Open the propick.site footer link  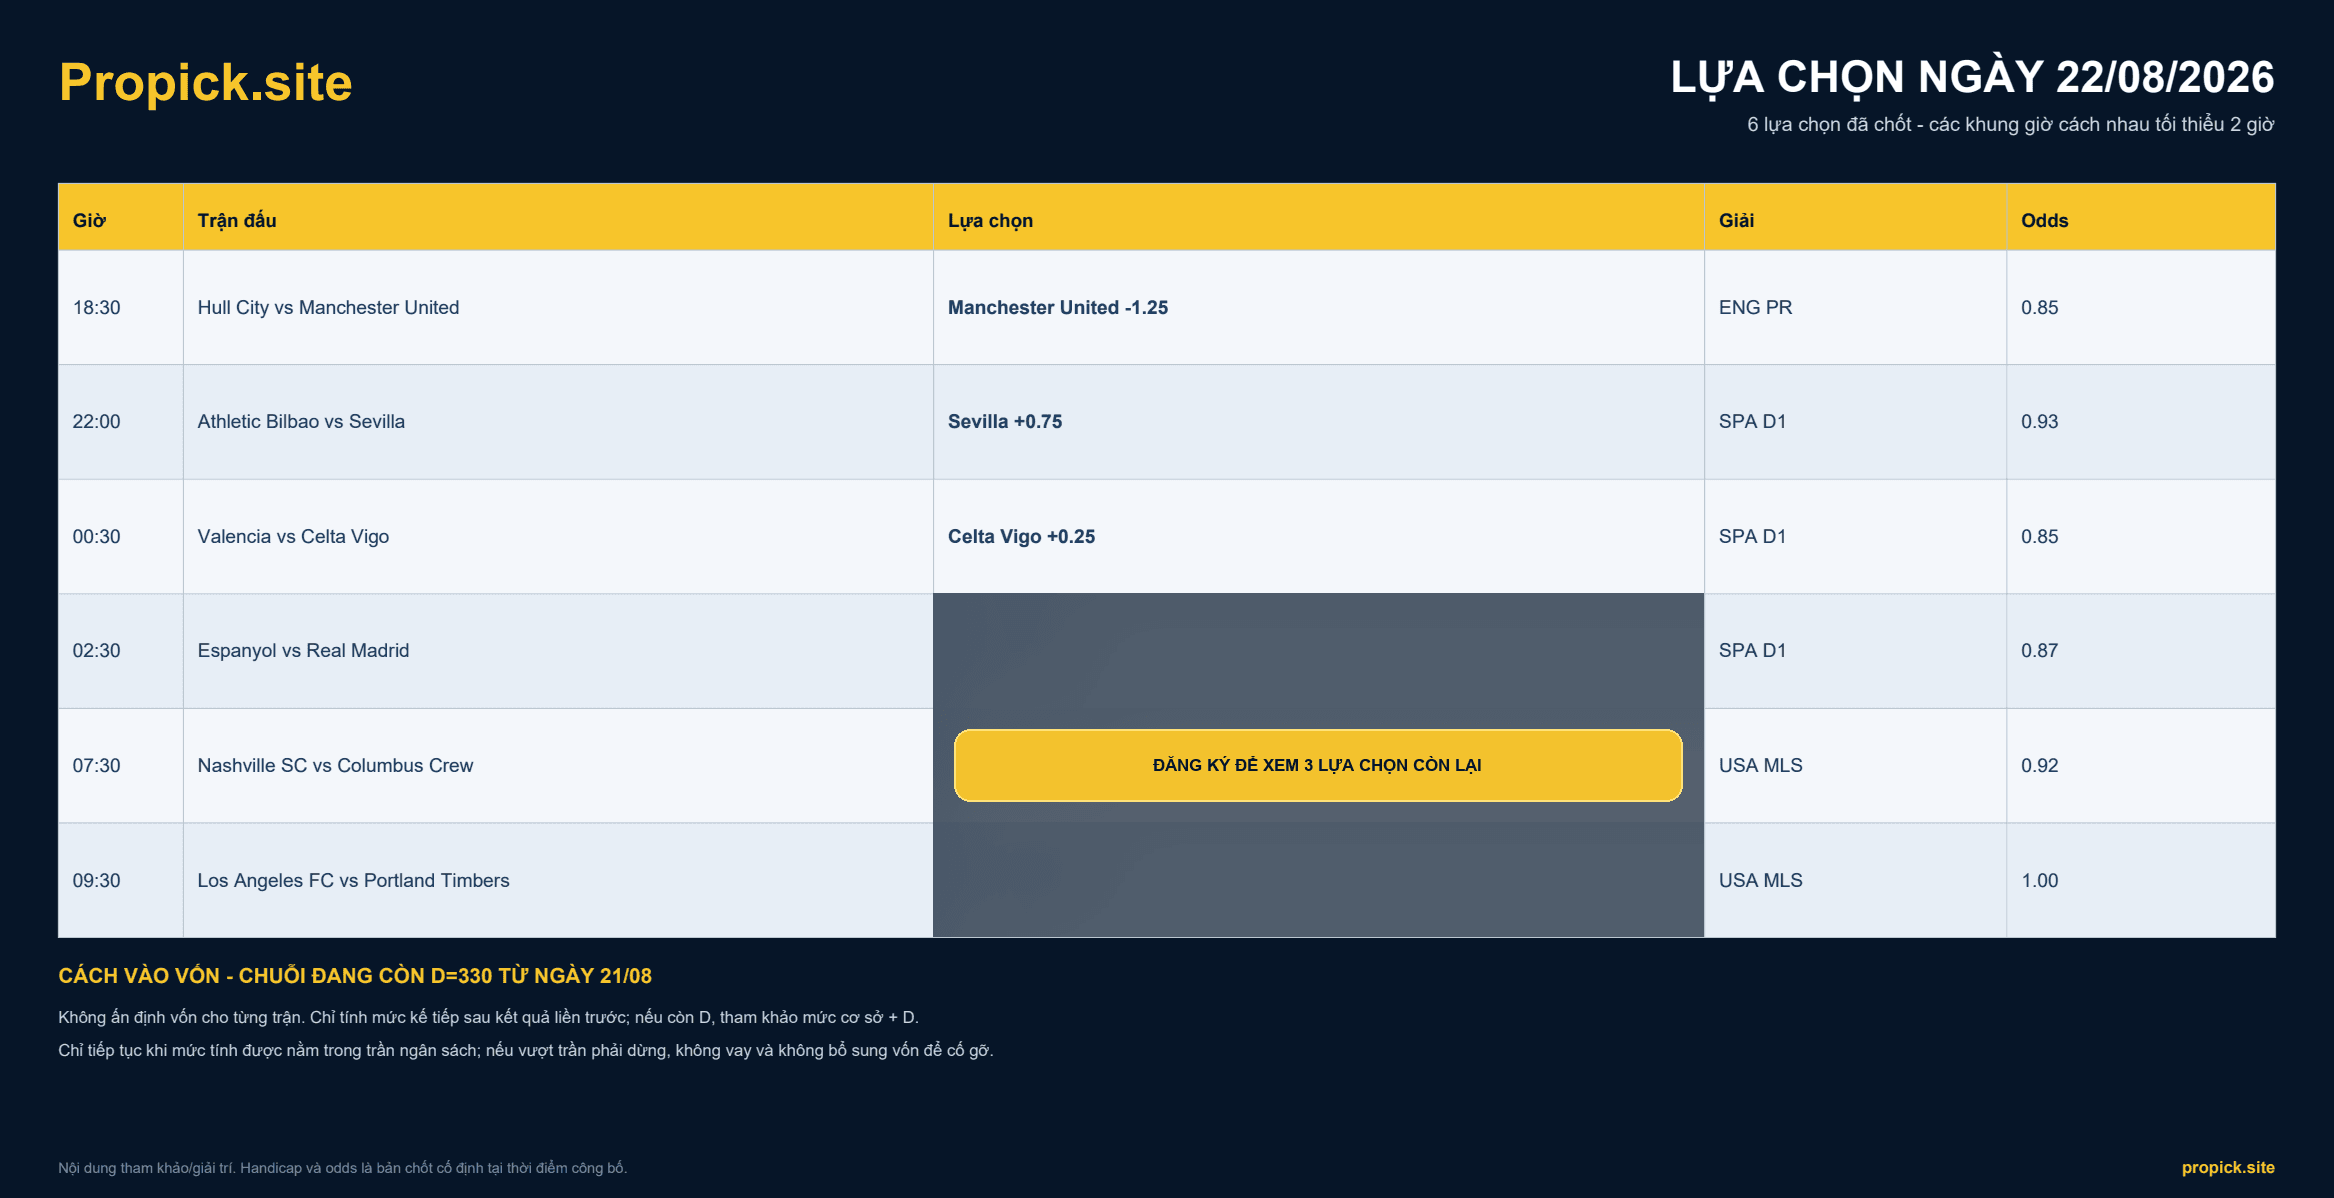(2228, 1167)
